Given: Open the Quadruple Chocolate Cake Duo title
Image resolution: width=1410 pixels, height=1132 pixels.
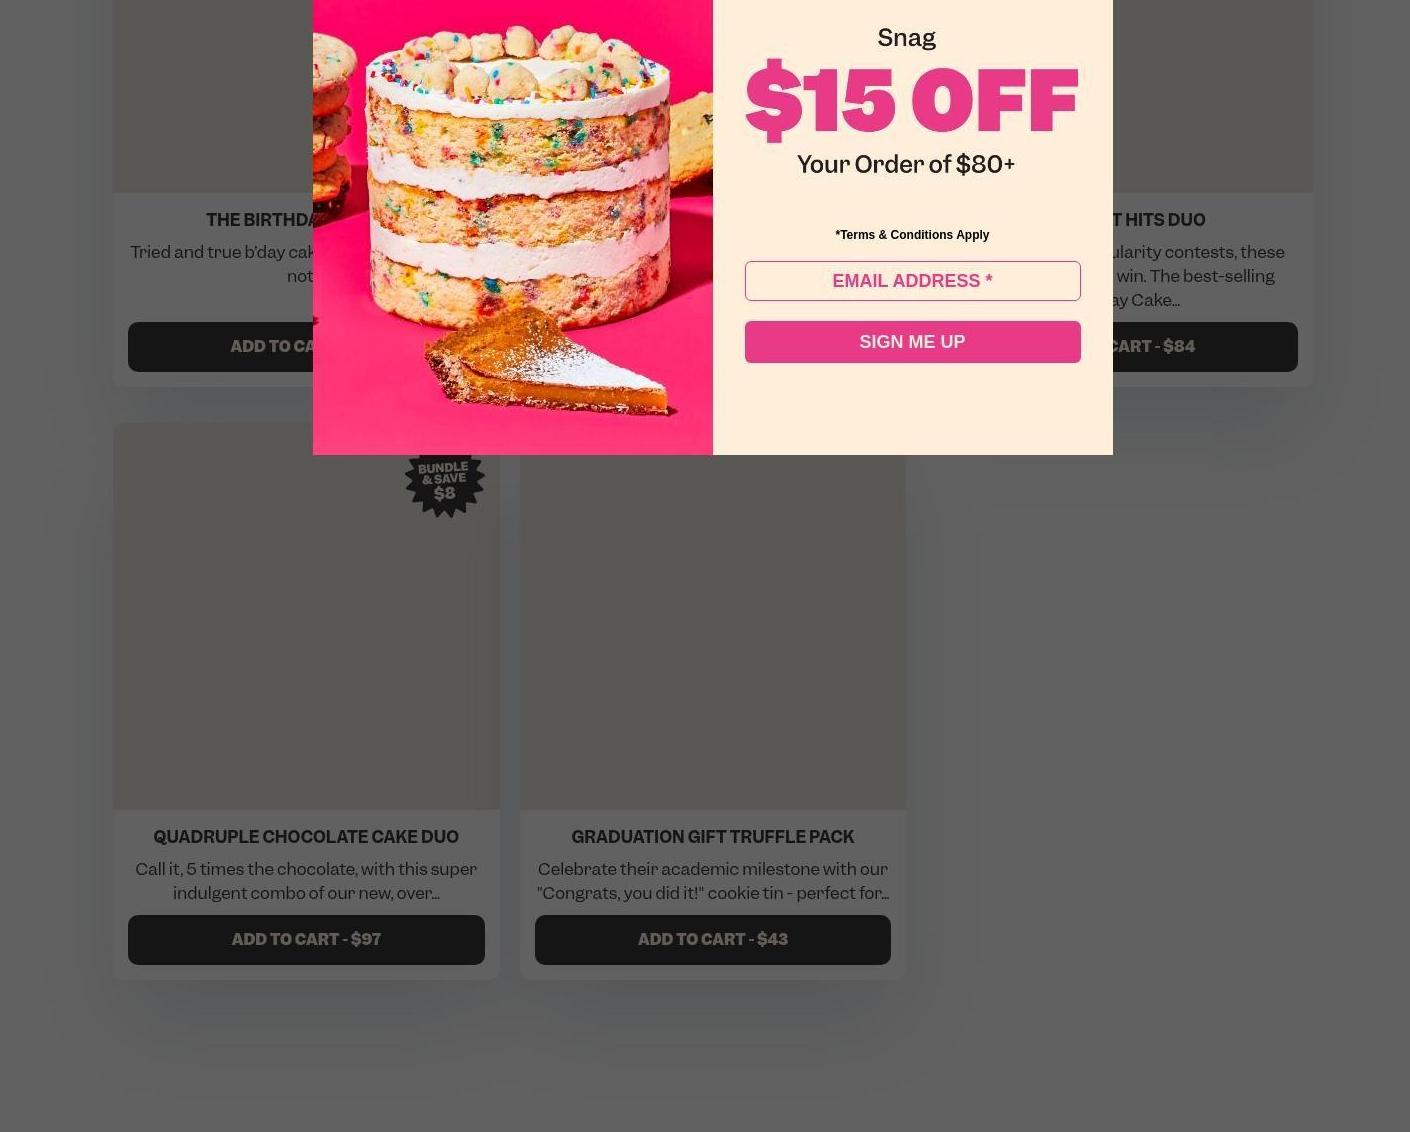Looking at the screenshot, I should 306,837.
